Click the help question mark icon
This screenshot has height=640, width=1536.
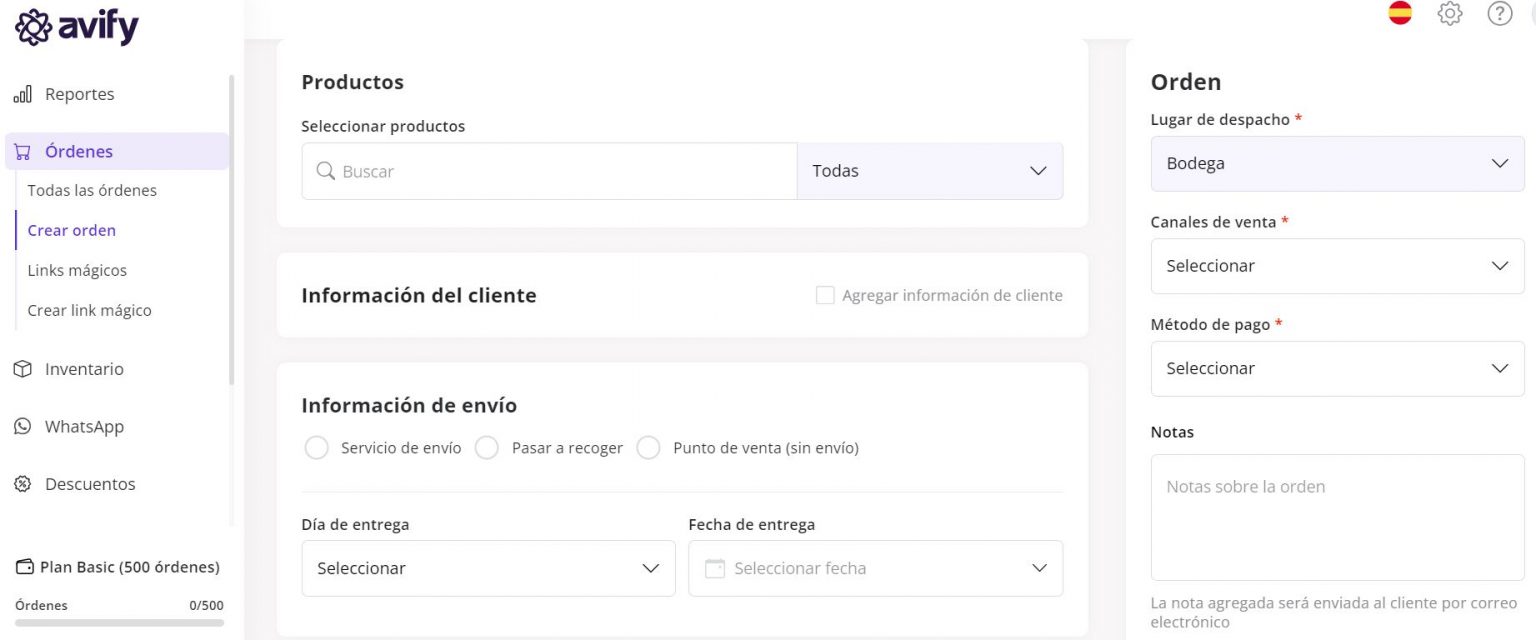click(1499, 14)
